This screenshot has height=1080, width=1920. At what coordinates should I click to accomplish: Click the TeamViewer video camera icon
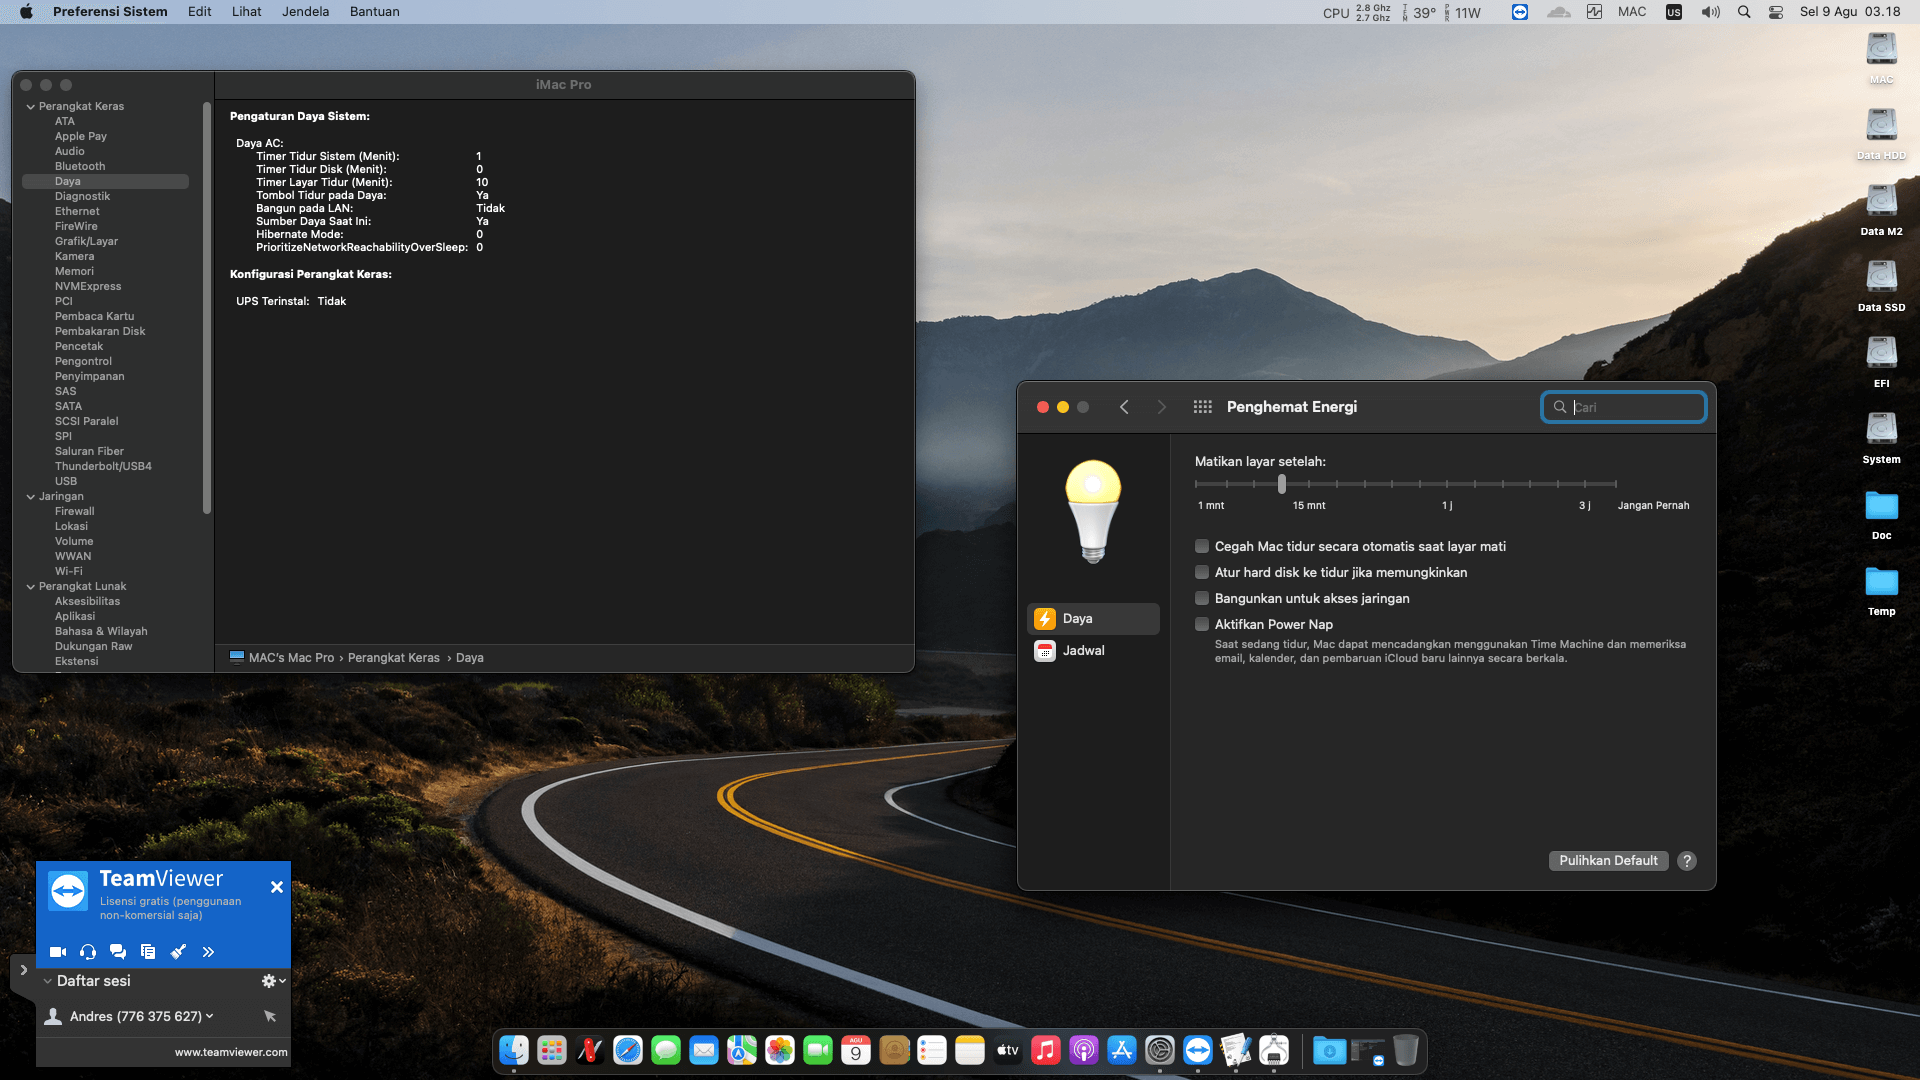click(x=58, y=952)
